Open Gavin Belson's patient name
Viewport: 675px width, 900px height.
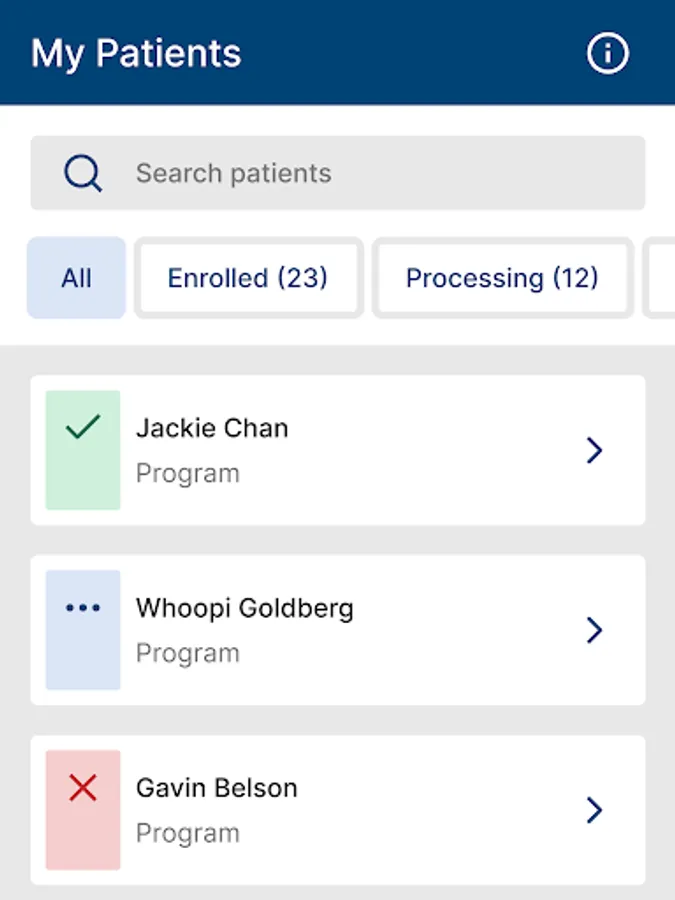click(x=217, y=788)
